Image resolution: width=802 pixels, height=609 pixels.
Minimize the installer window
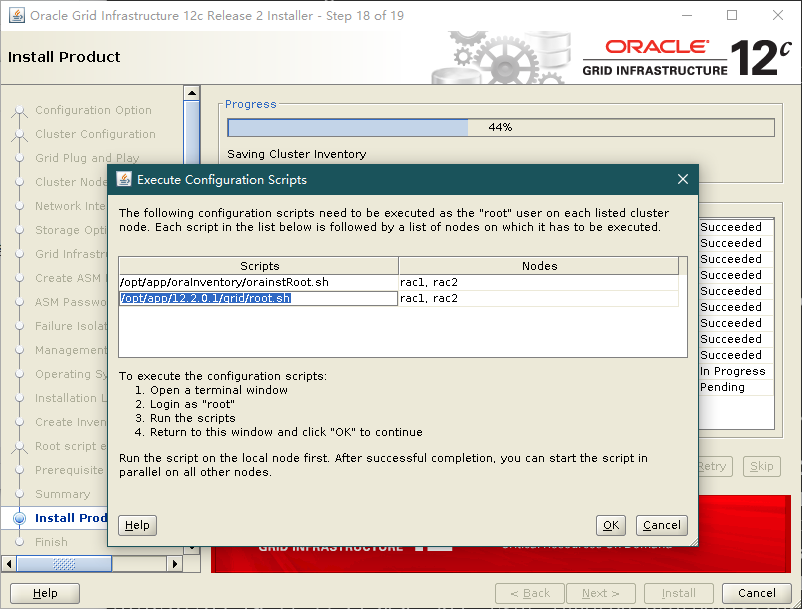tap(687, 15)
